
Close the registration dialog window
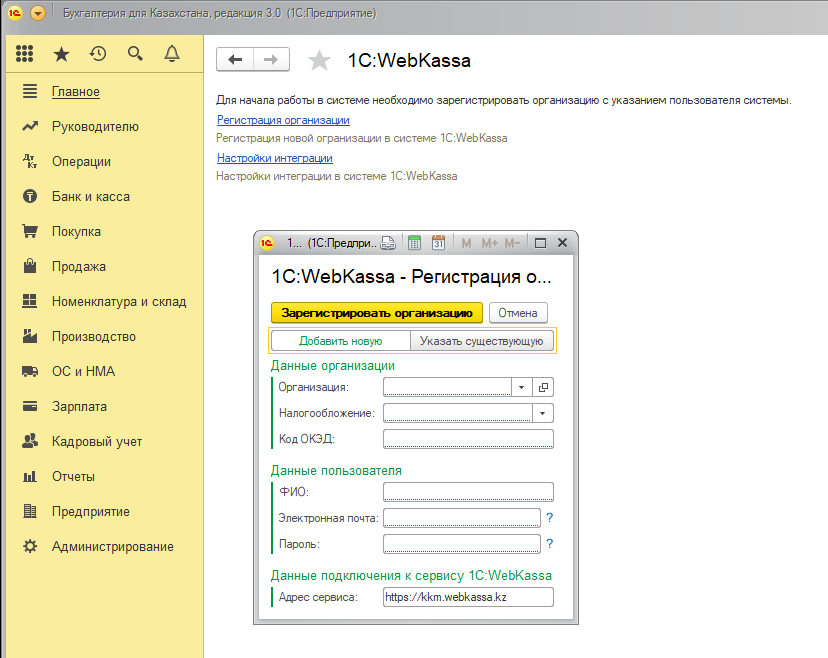coord(562,242)
